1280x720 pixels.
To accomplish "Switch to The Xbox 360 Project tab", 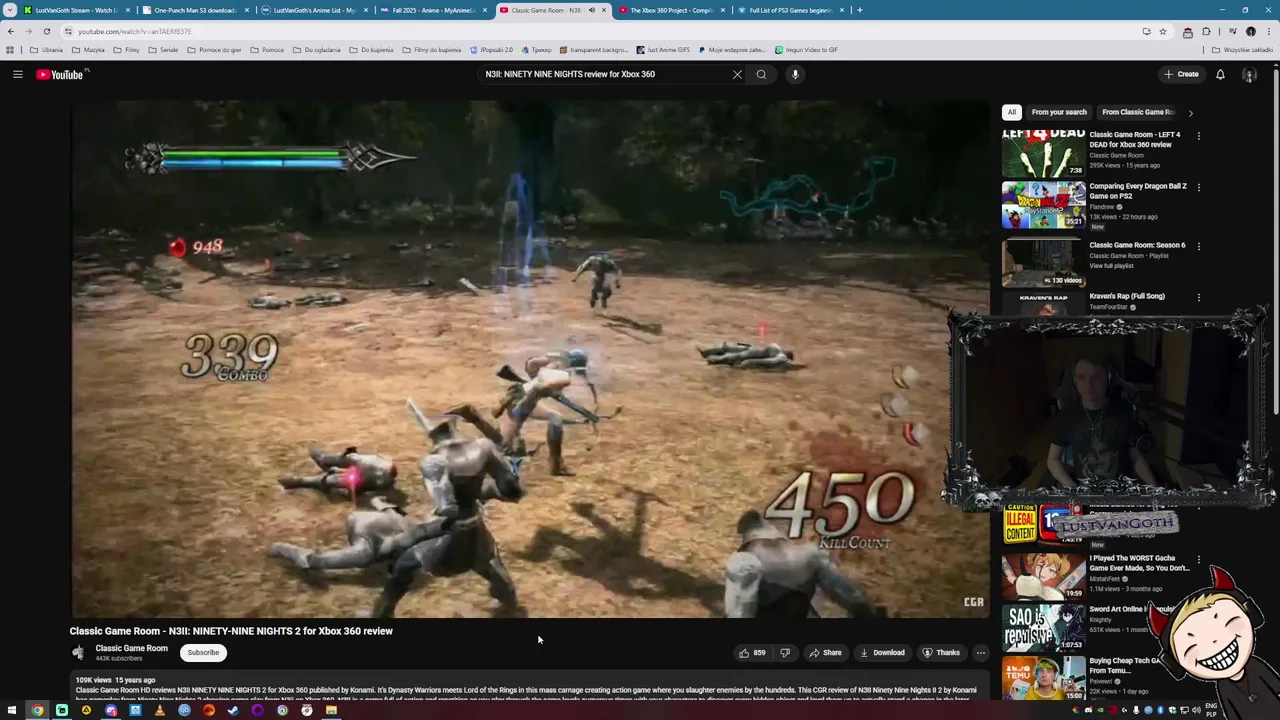I will (x=670, y=10).
